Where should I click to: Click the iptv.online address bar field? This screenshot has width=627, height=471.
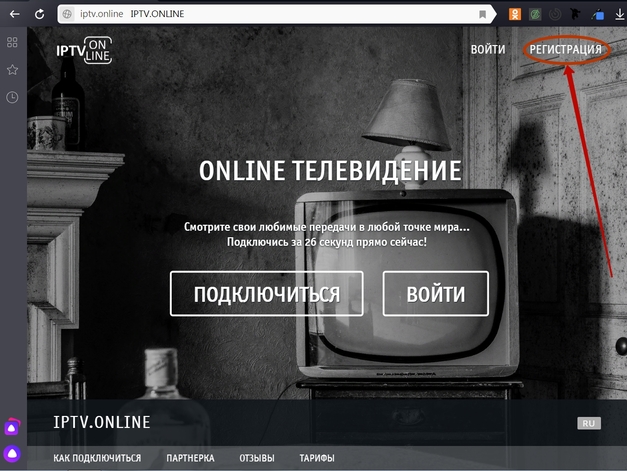276,14
